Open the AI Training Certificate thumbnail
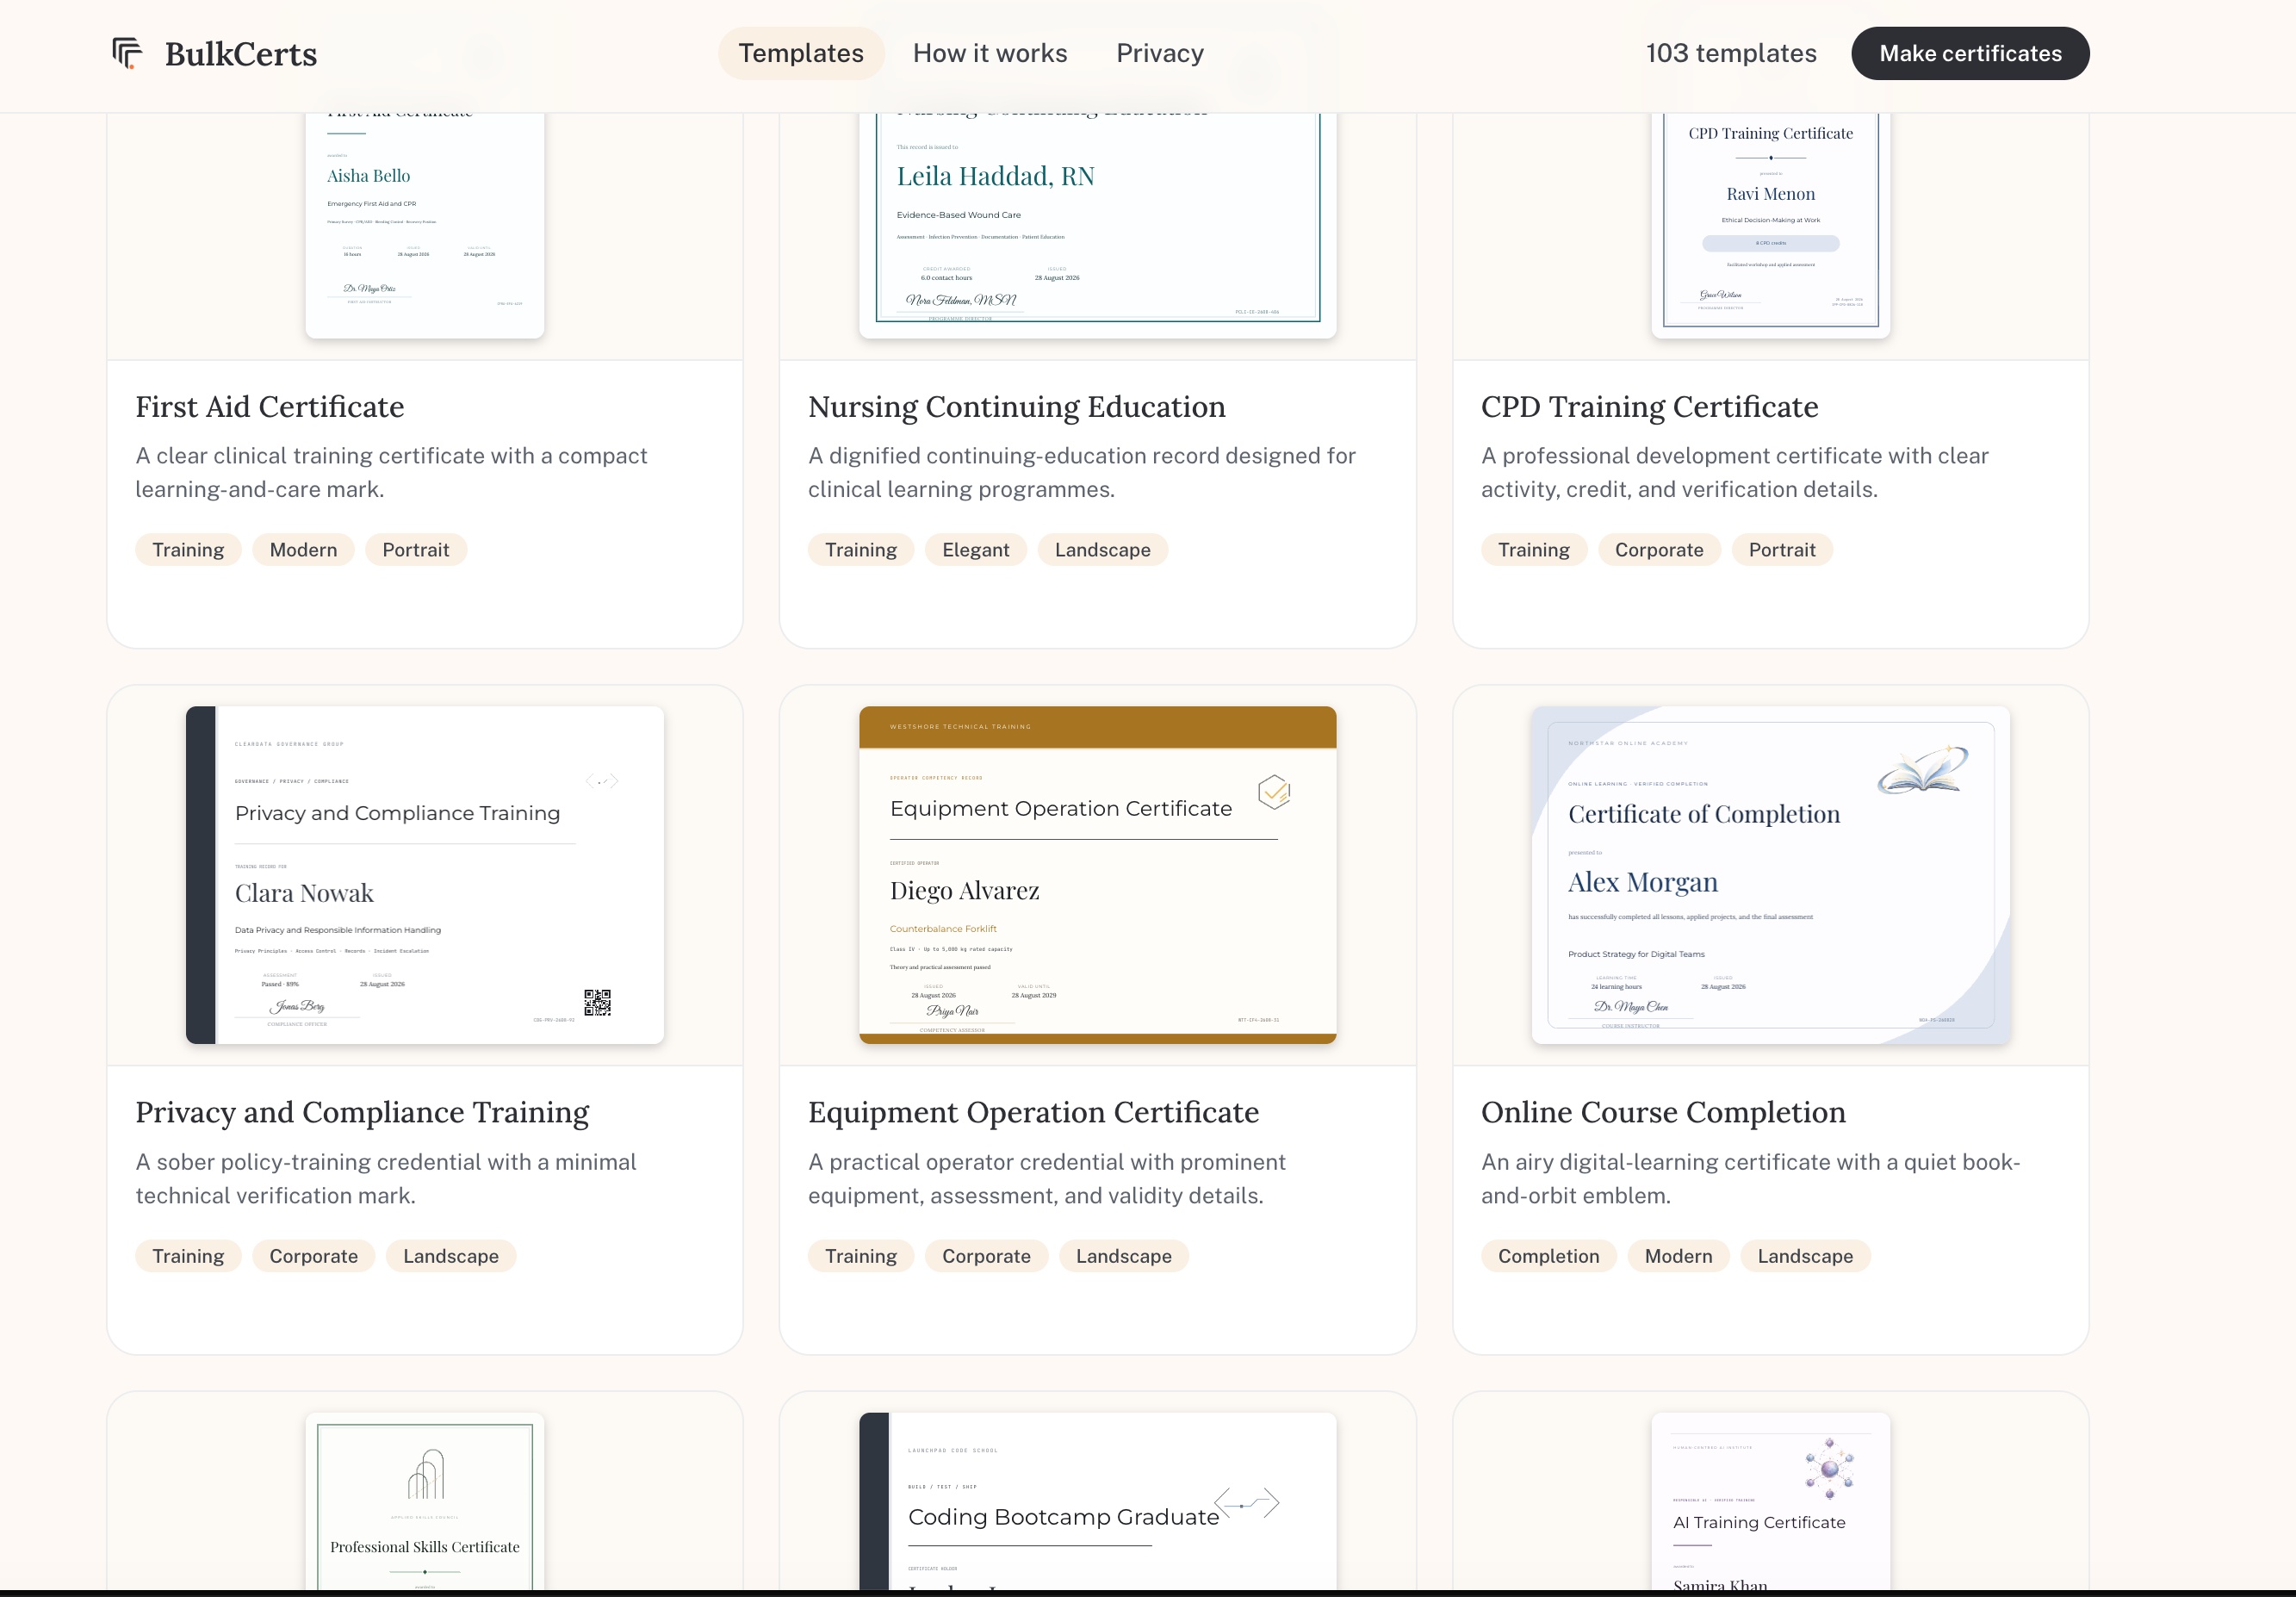2296x1597 pixels. pos(1771,1500)
